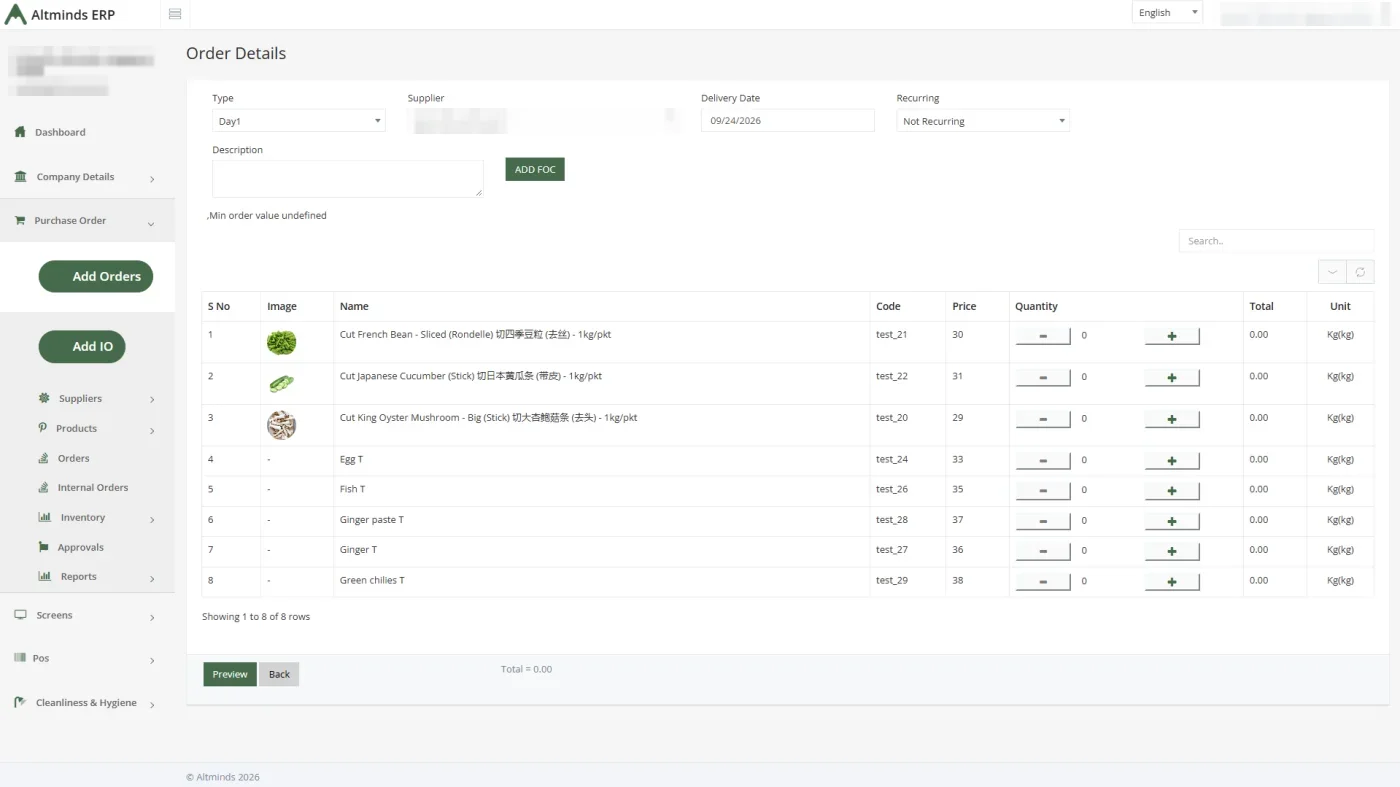Screen dimensions: 1400x787
Task: Open the Type dropdown showing Day1
Action: pyautogui.click(x=299, y=121)
